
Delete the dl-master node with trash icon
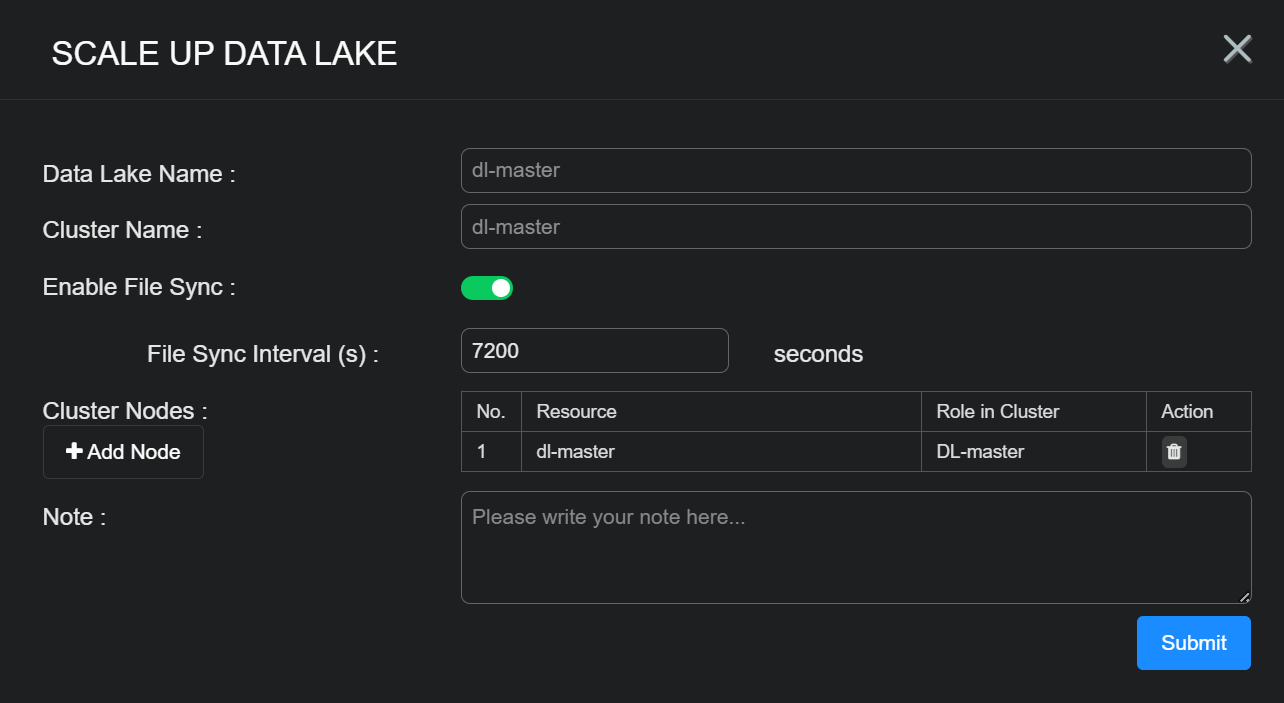1174,452
